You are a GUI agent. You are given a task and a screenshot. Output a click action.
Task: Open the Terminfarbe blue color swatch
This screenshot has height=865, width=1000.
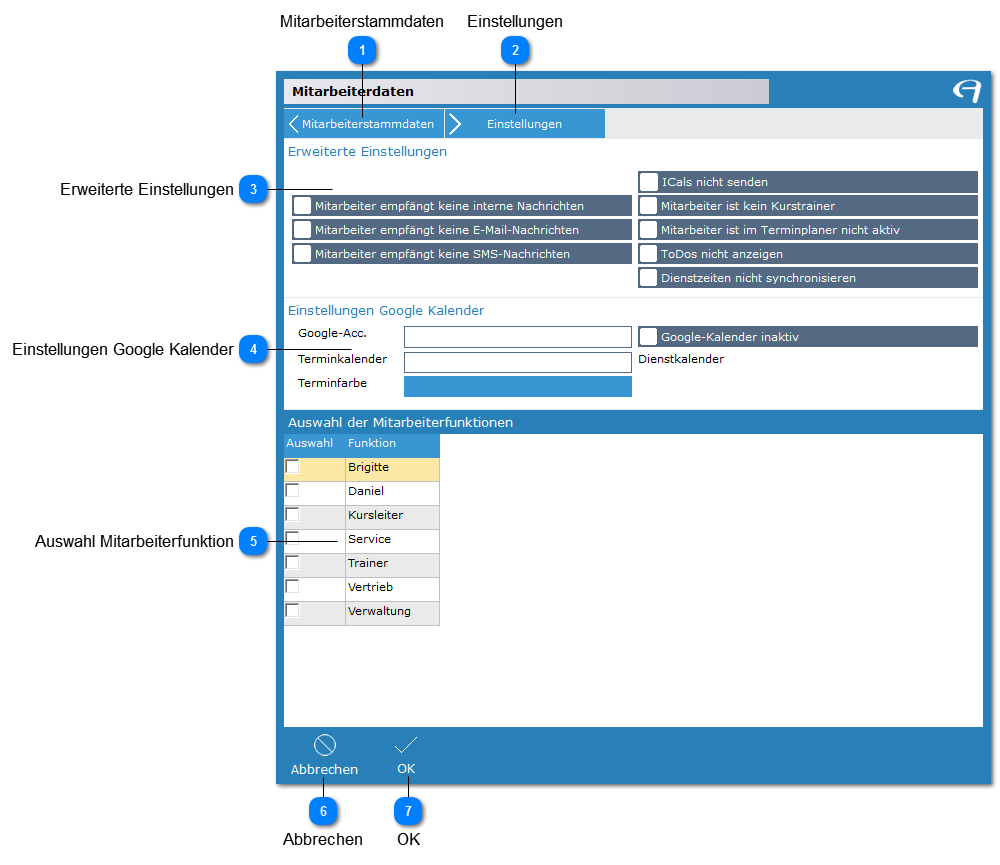[518, 387]
